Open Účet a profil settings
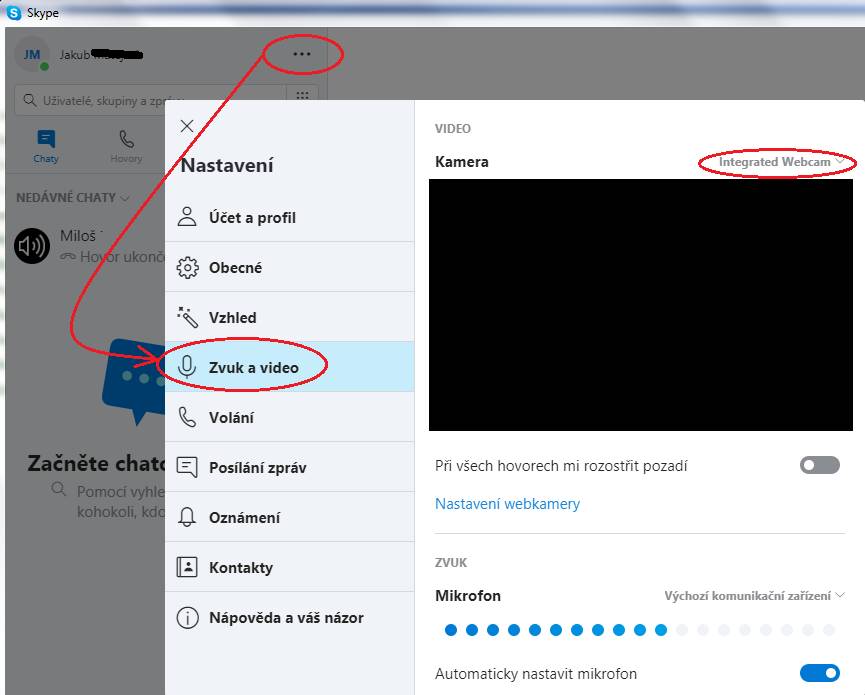 (290, 217)
